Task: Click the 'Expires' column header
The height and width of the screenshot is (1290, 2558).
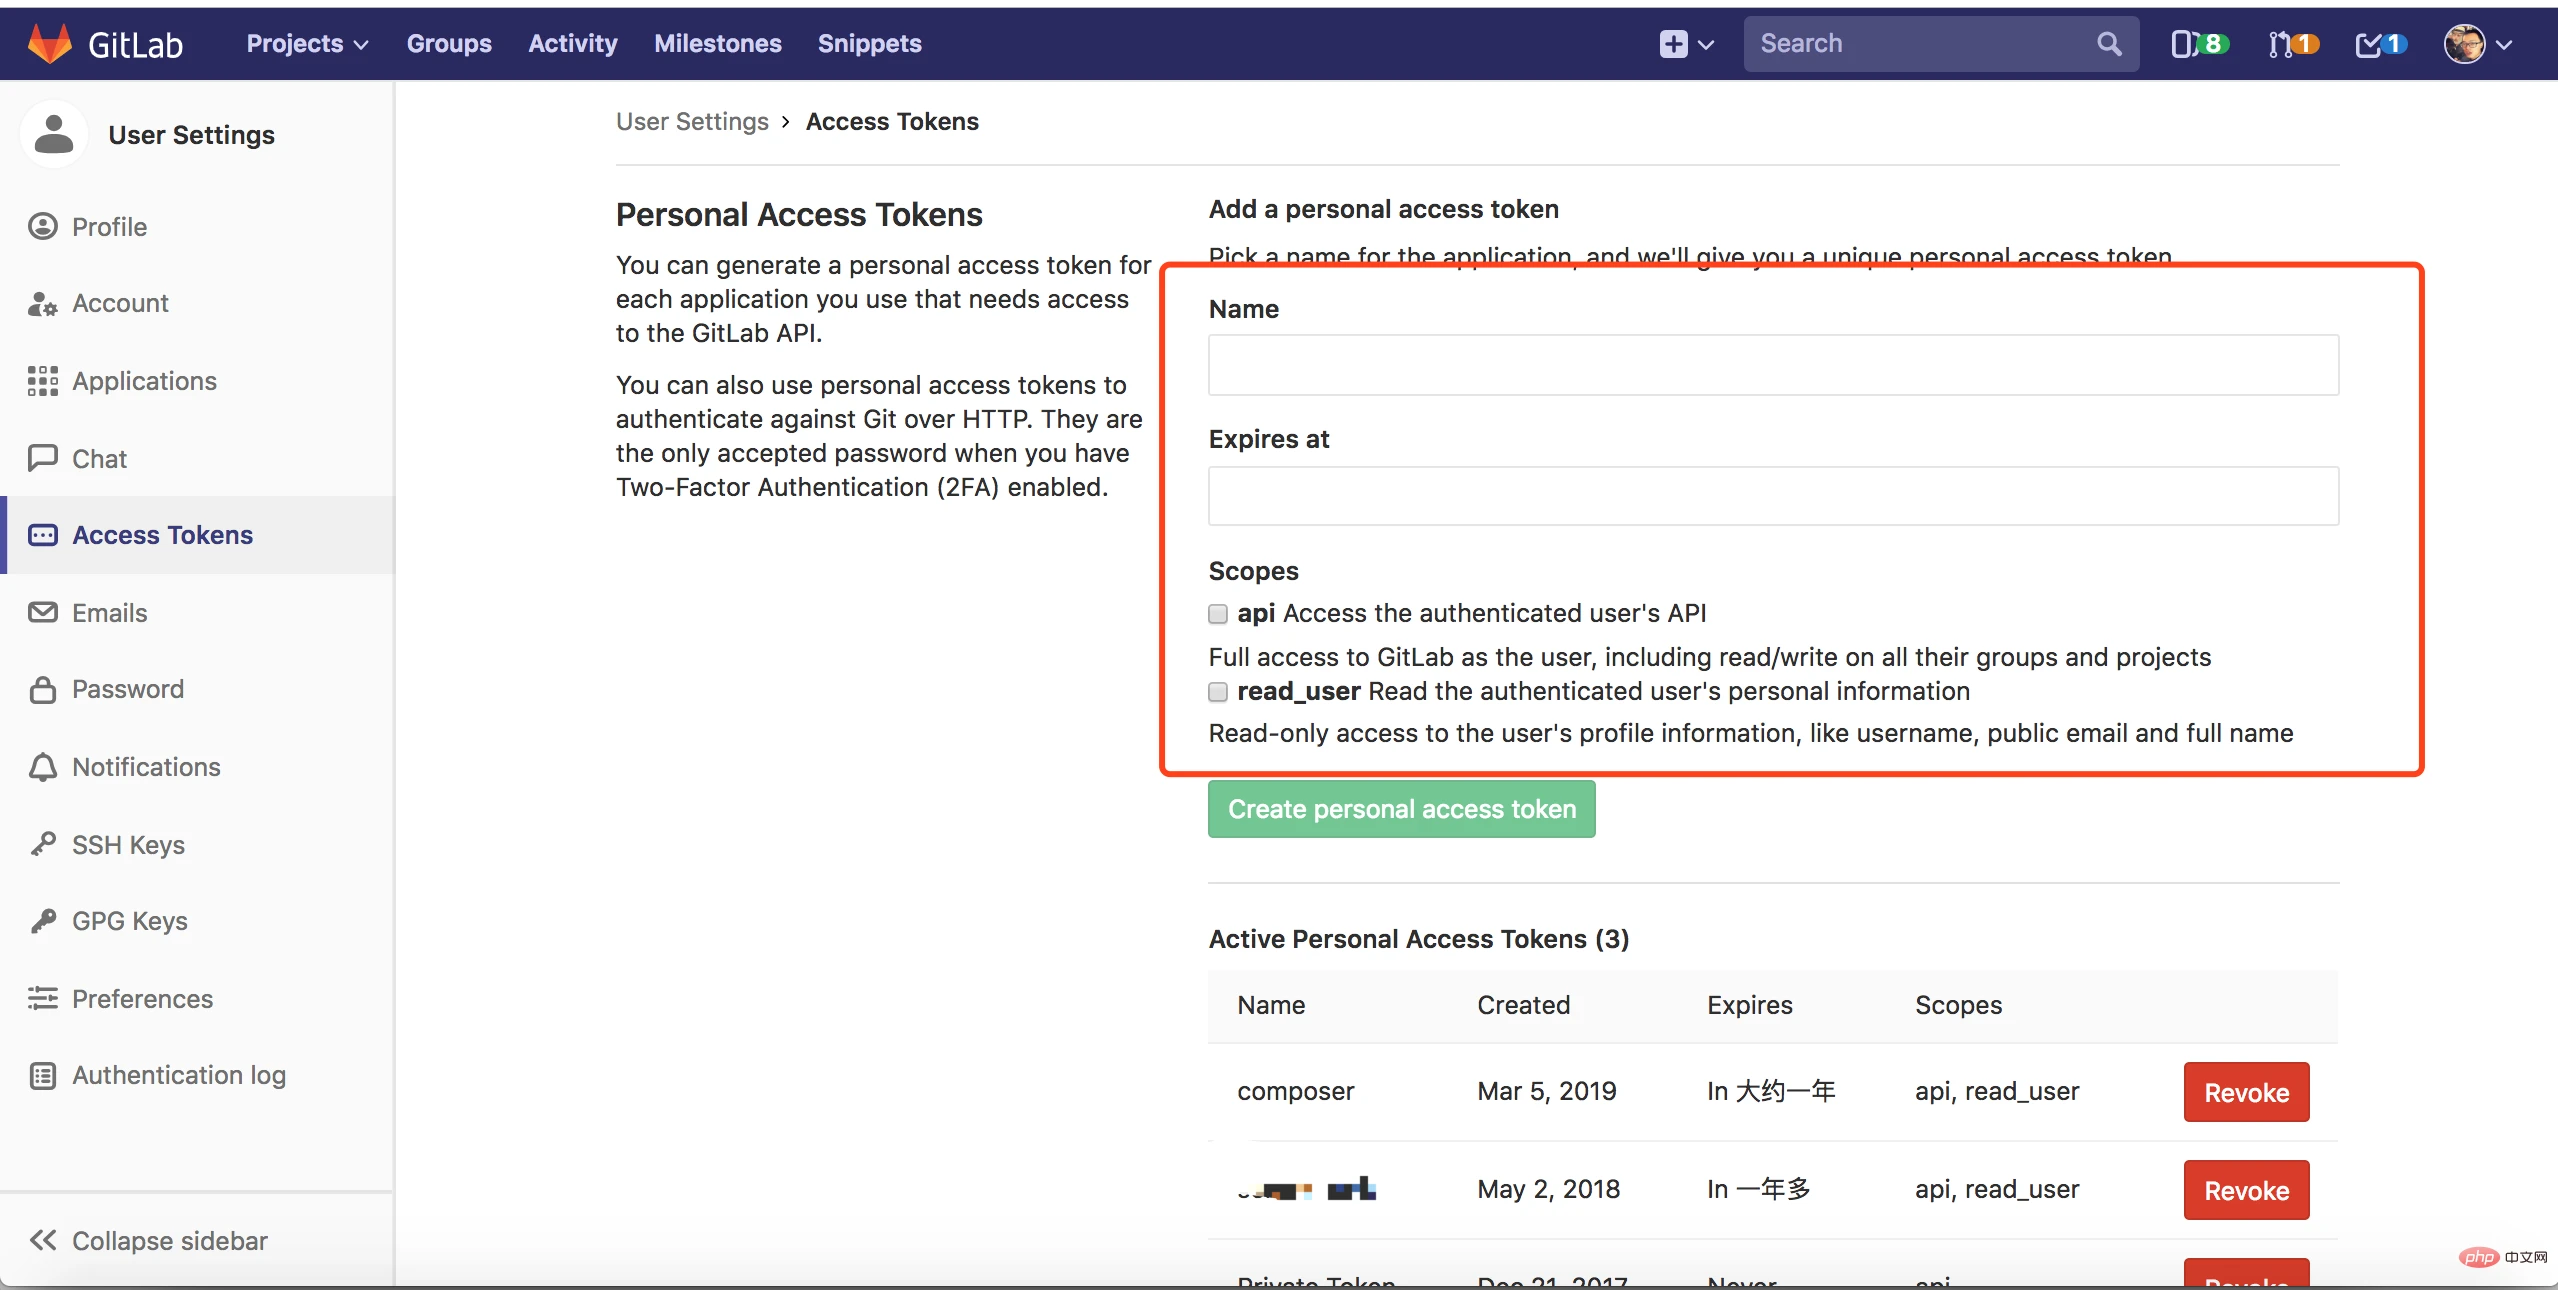Action: pyautogui.click(x=1750, y=1005)
